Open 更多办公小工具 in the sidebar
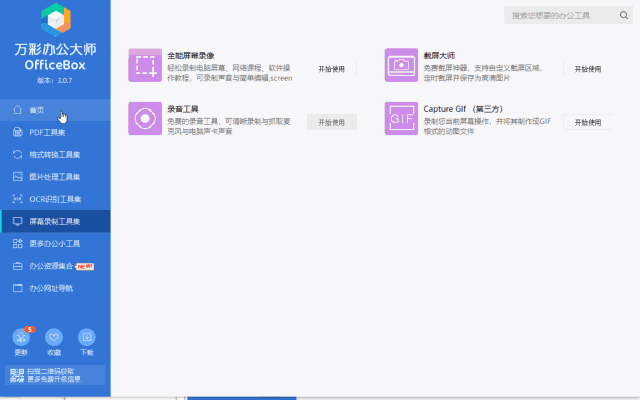This screenshot has height=400, width=640. 55,244
